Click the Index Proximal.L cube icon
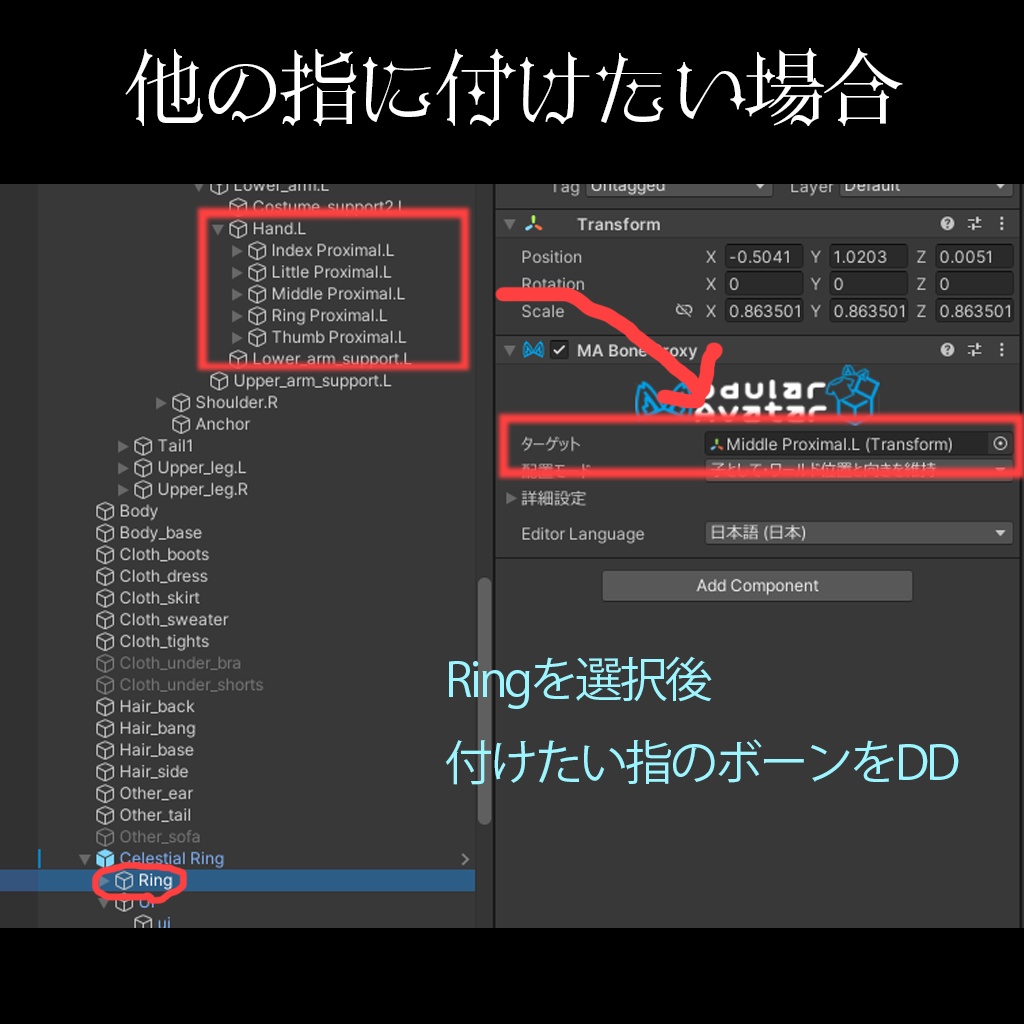 pyautogui.click(x=257, y=251)
